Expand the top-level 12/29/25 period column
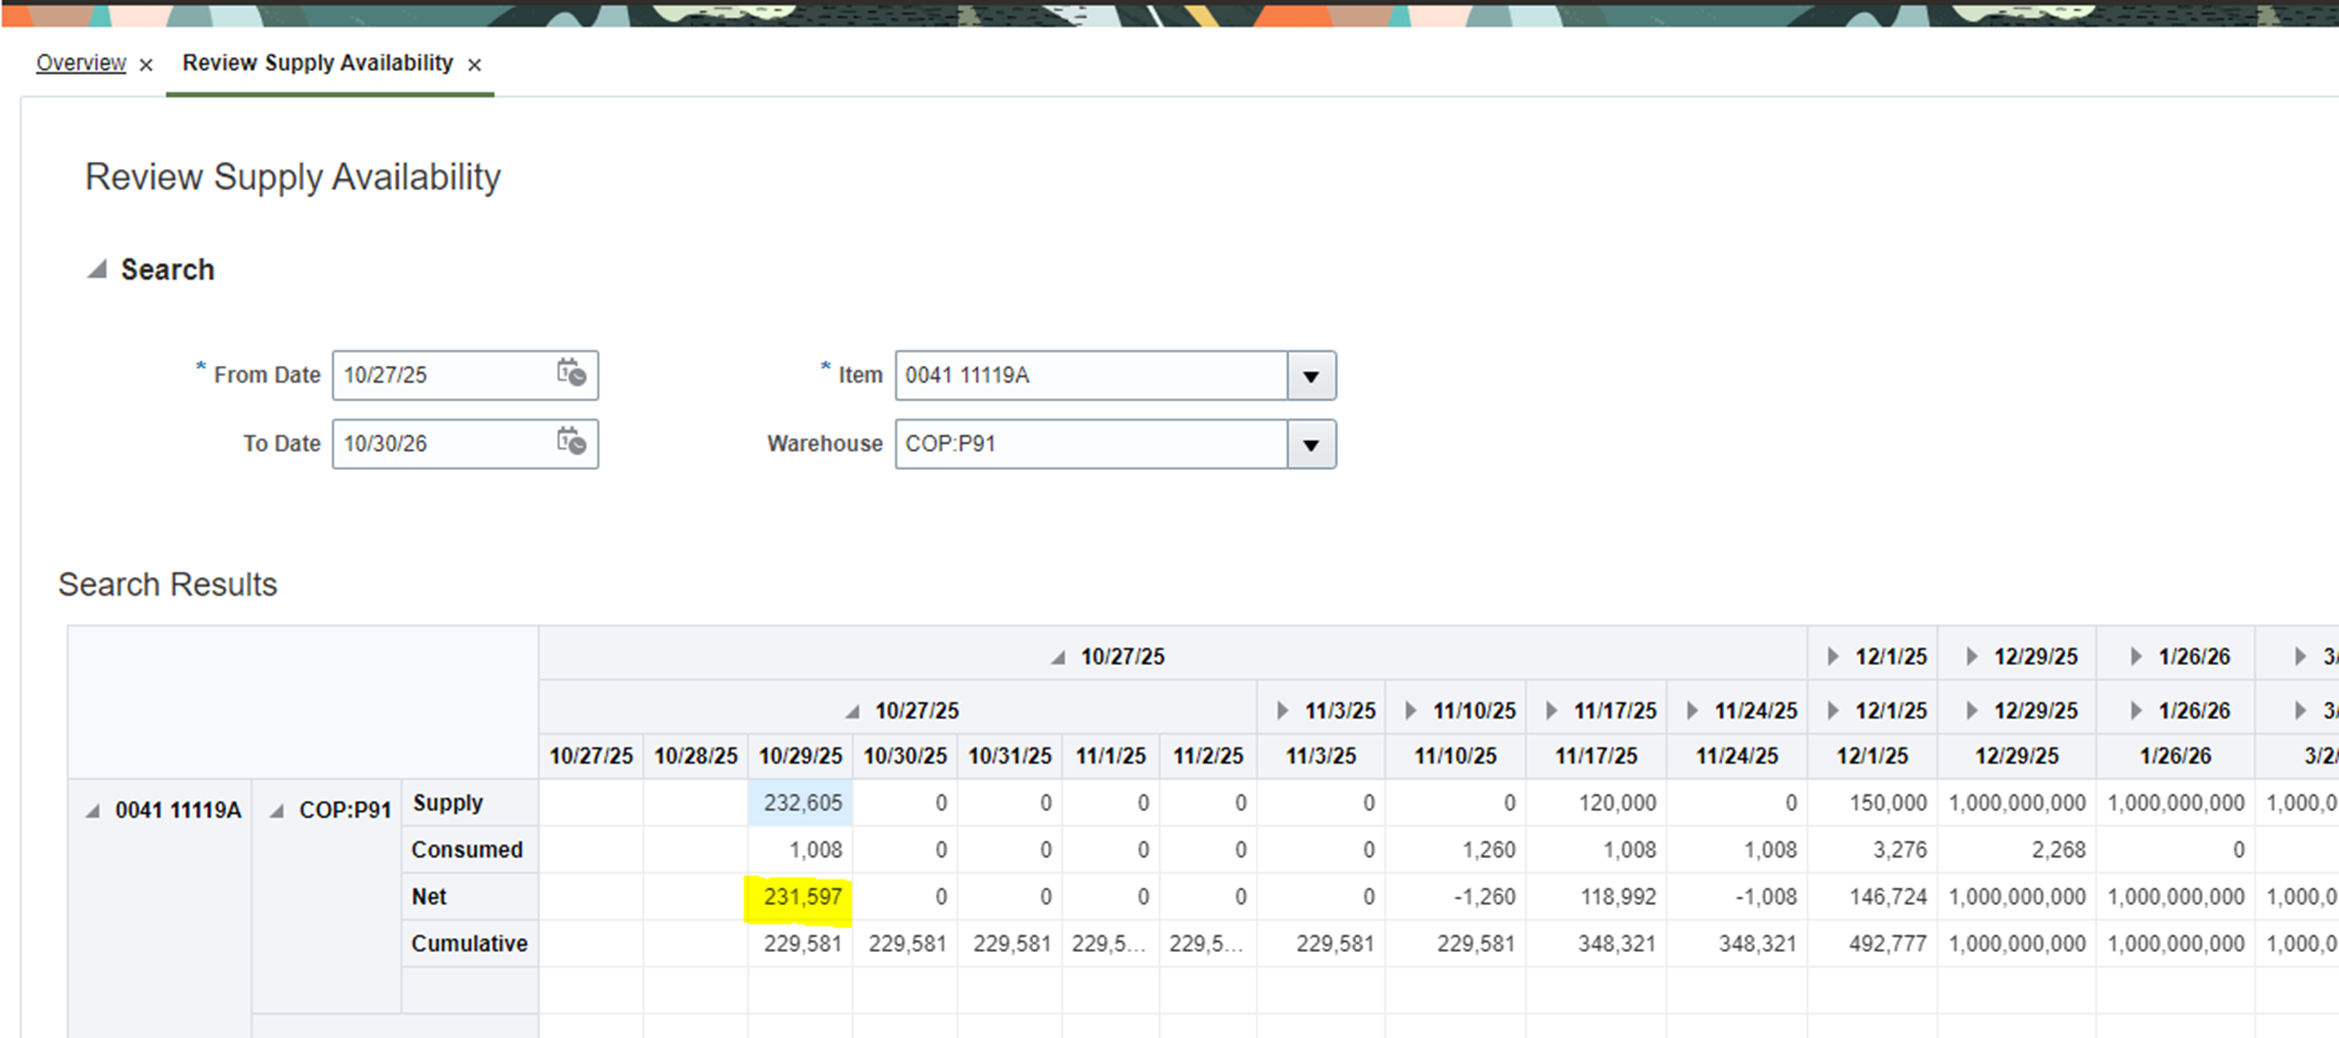Image resolution: width=2339 pixels, height=1038 pixels. coord(1972,657)
